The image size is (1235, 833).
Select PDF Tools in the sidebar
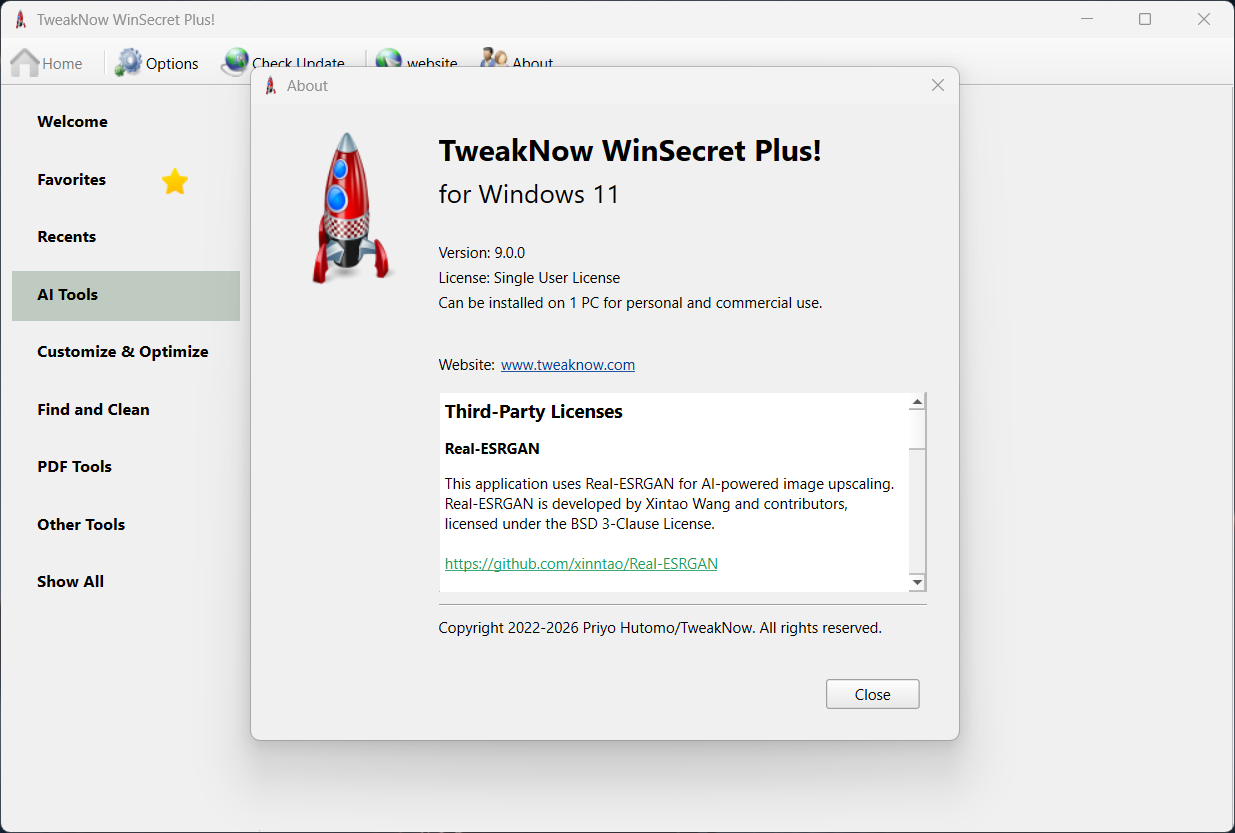[75, 467]
